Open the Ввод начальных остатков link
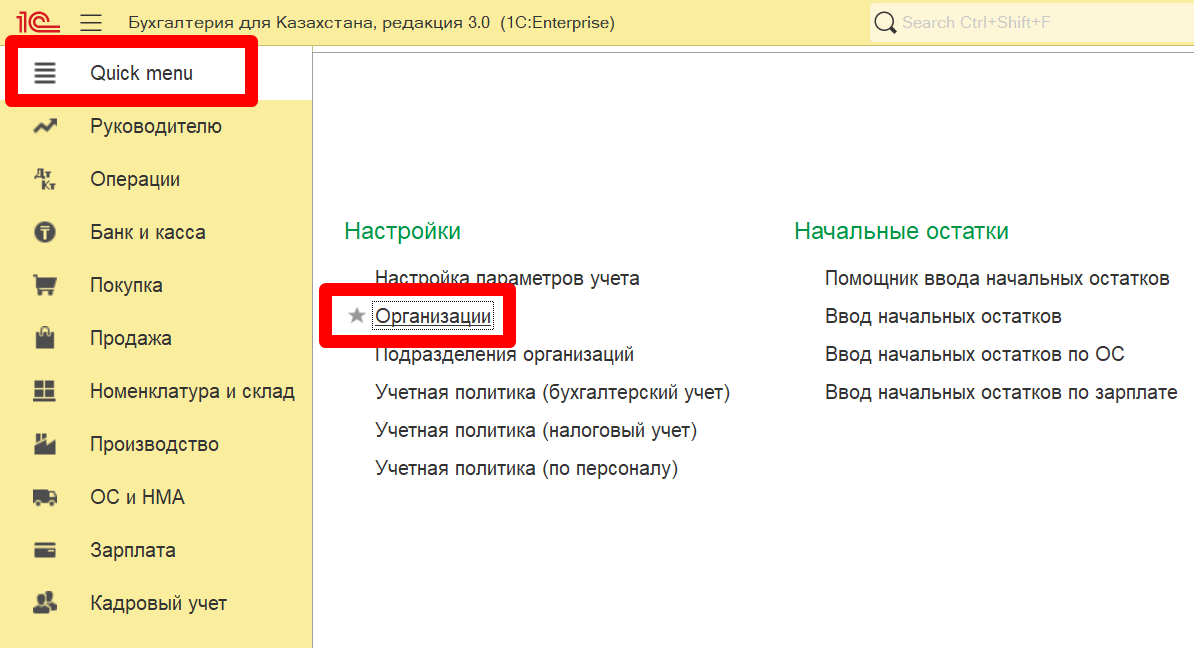 tap(943, 316)
